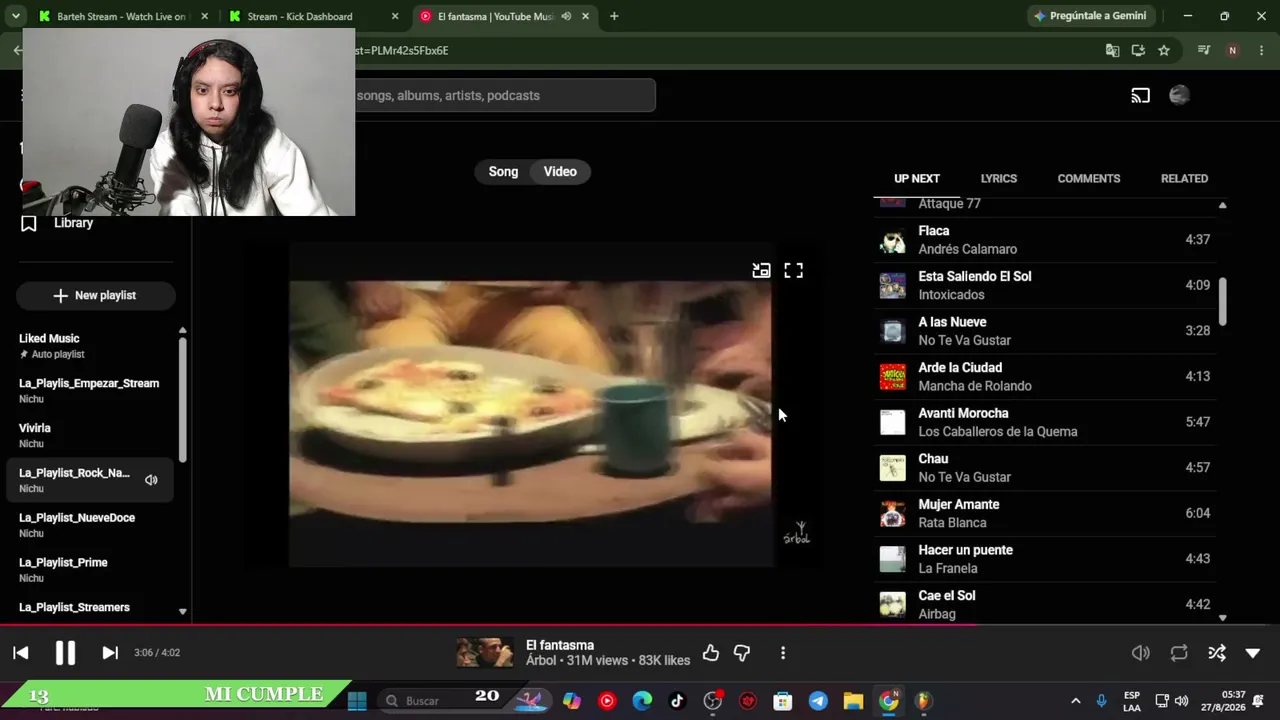1280x720 pixels.
Task: Open File Explorer from the taskbar
Action: pos(853,701)
